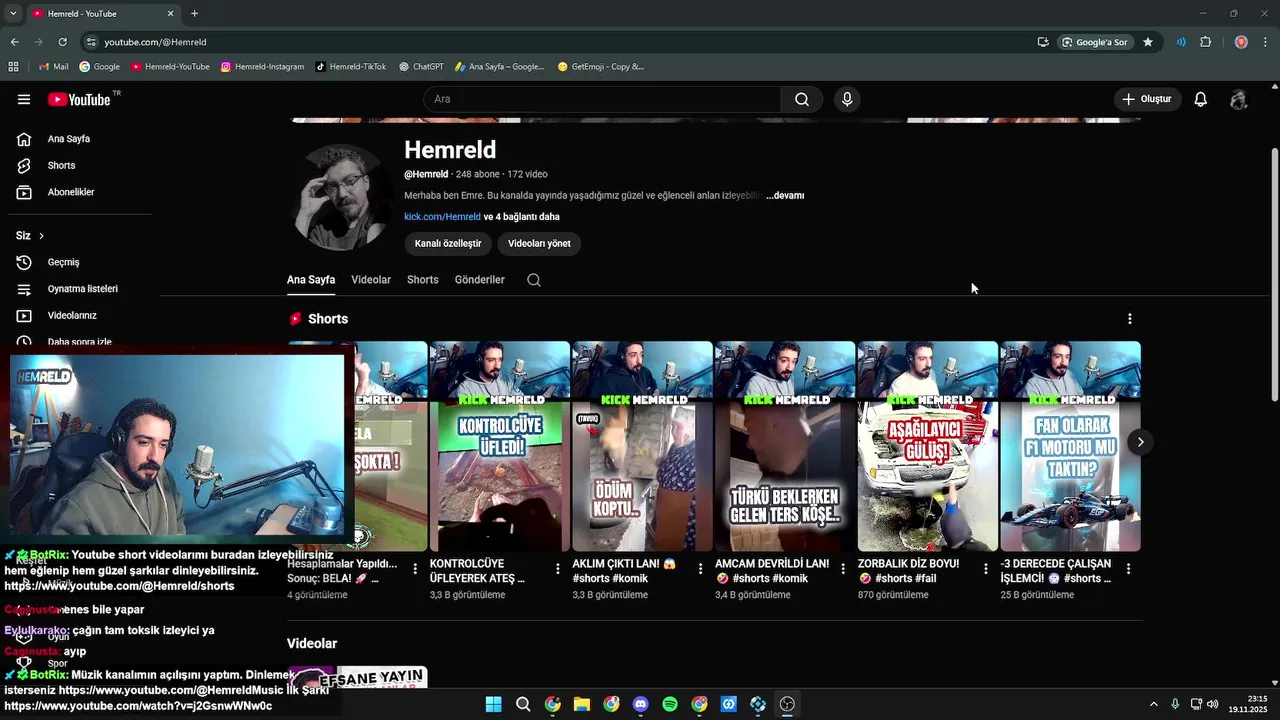
Task: Open the Oluştur create menu
Action: pyautogui.click(x=1147, y=99)
